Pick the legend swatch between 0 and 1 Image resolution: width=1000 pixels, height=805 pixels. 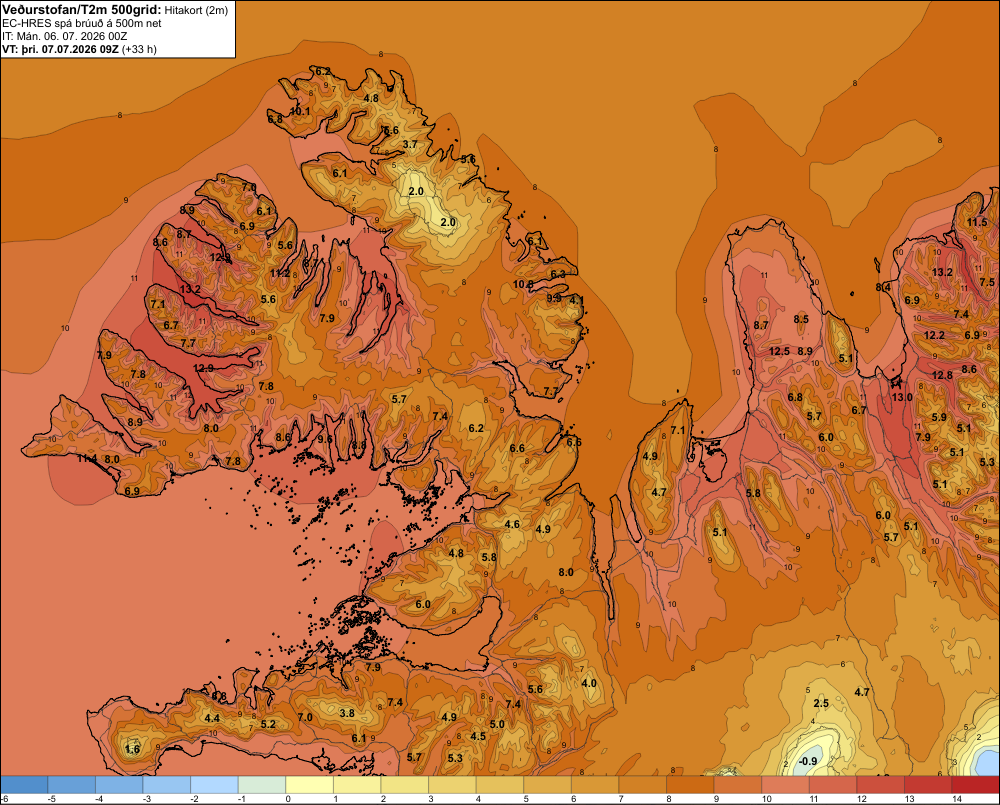309,785
